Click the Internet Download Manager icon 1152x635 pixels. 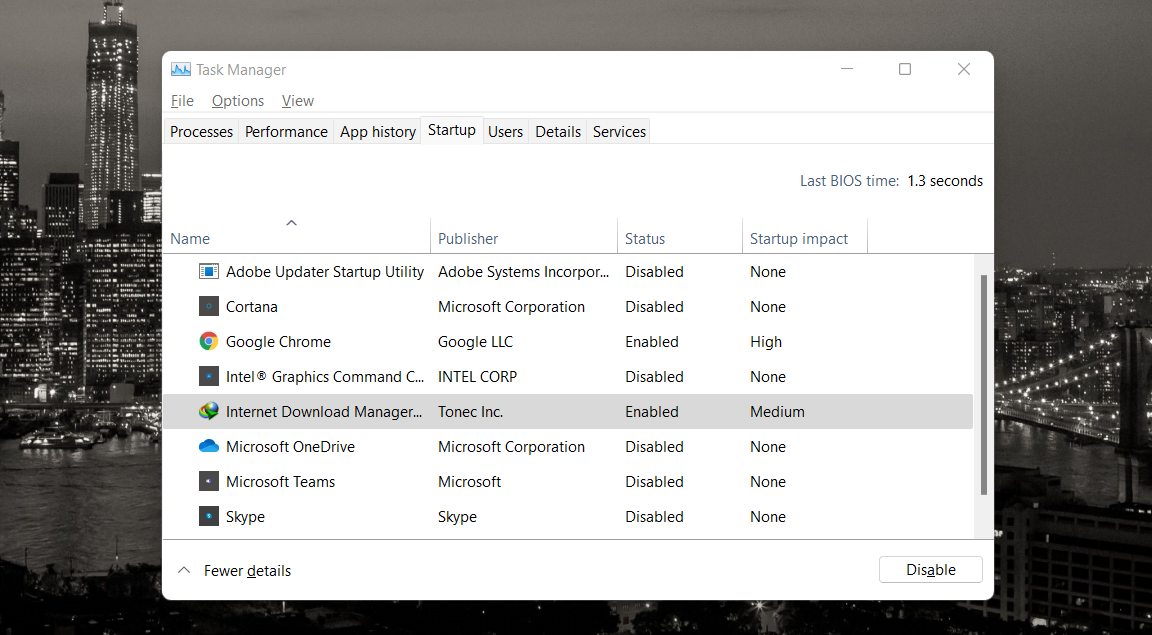[x=209, y=412]
